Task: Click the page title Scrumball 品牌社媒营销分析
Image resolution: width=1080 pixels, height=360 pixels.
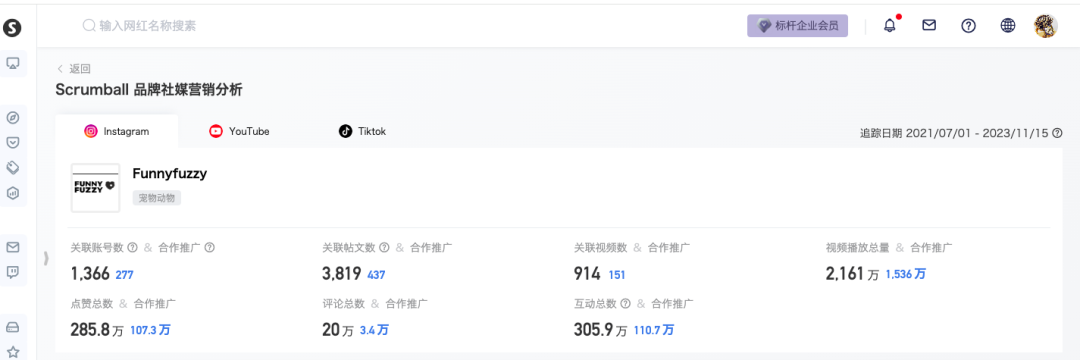Action: 149,89
